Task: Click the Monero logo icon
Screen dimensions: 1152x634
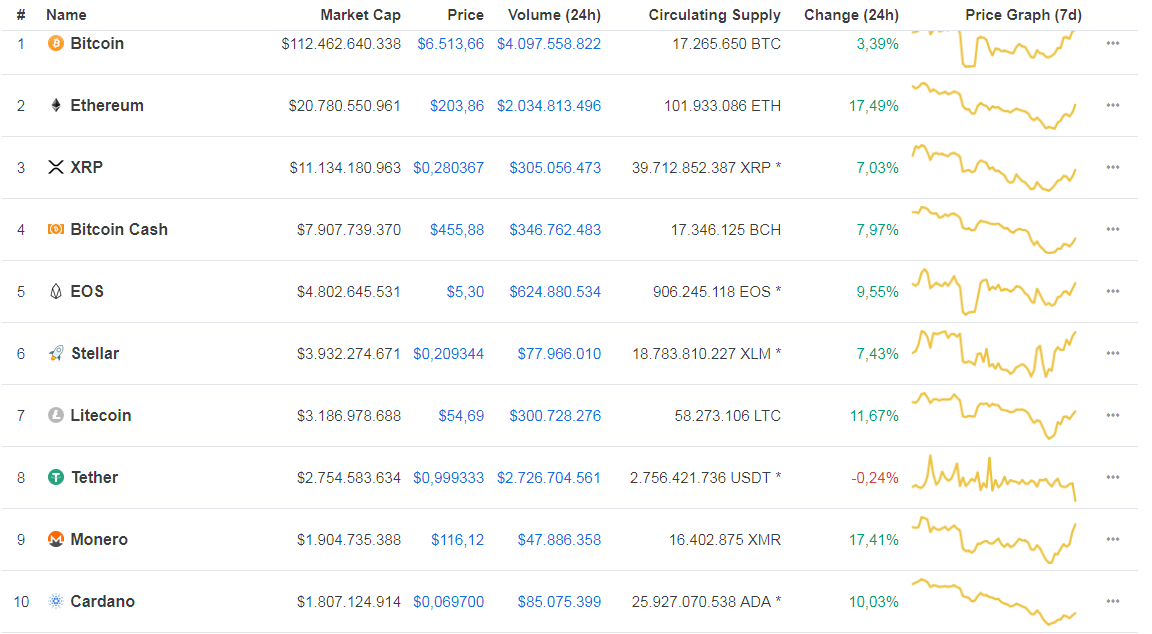Action: (56, 540)
